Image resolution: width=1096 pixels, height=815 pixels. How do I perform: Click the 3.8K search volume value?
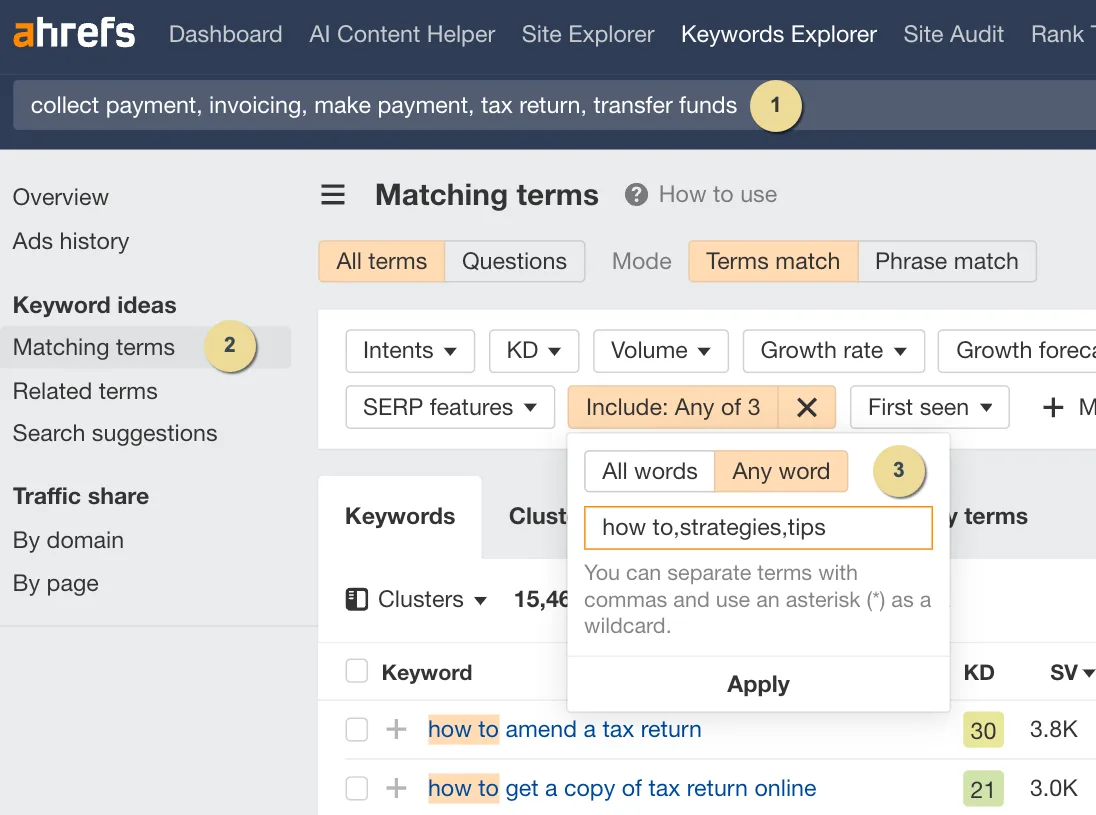pos(1053,729)
